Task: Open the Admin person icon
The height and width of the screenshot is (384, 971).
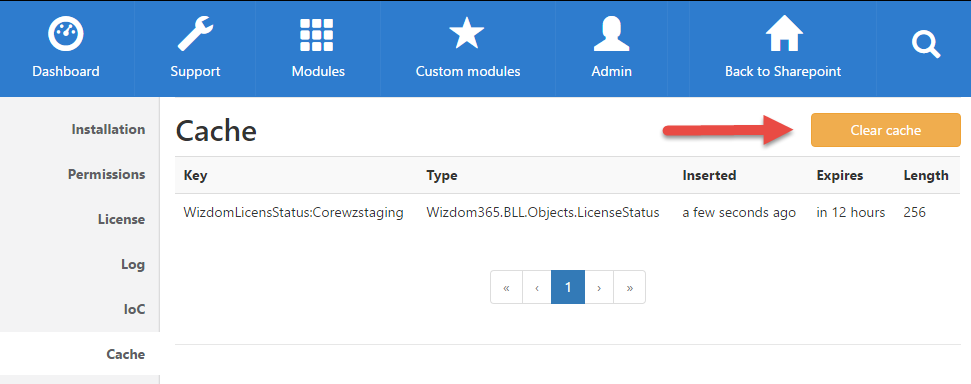Action: [x=611, y=34]
